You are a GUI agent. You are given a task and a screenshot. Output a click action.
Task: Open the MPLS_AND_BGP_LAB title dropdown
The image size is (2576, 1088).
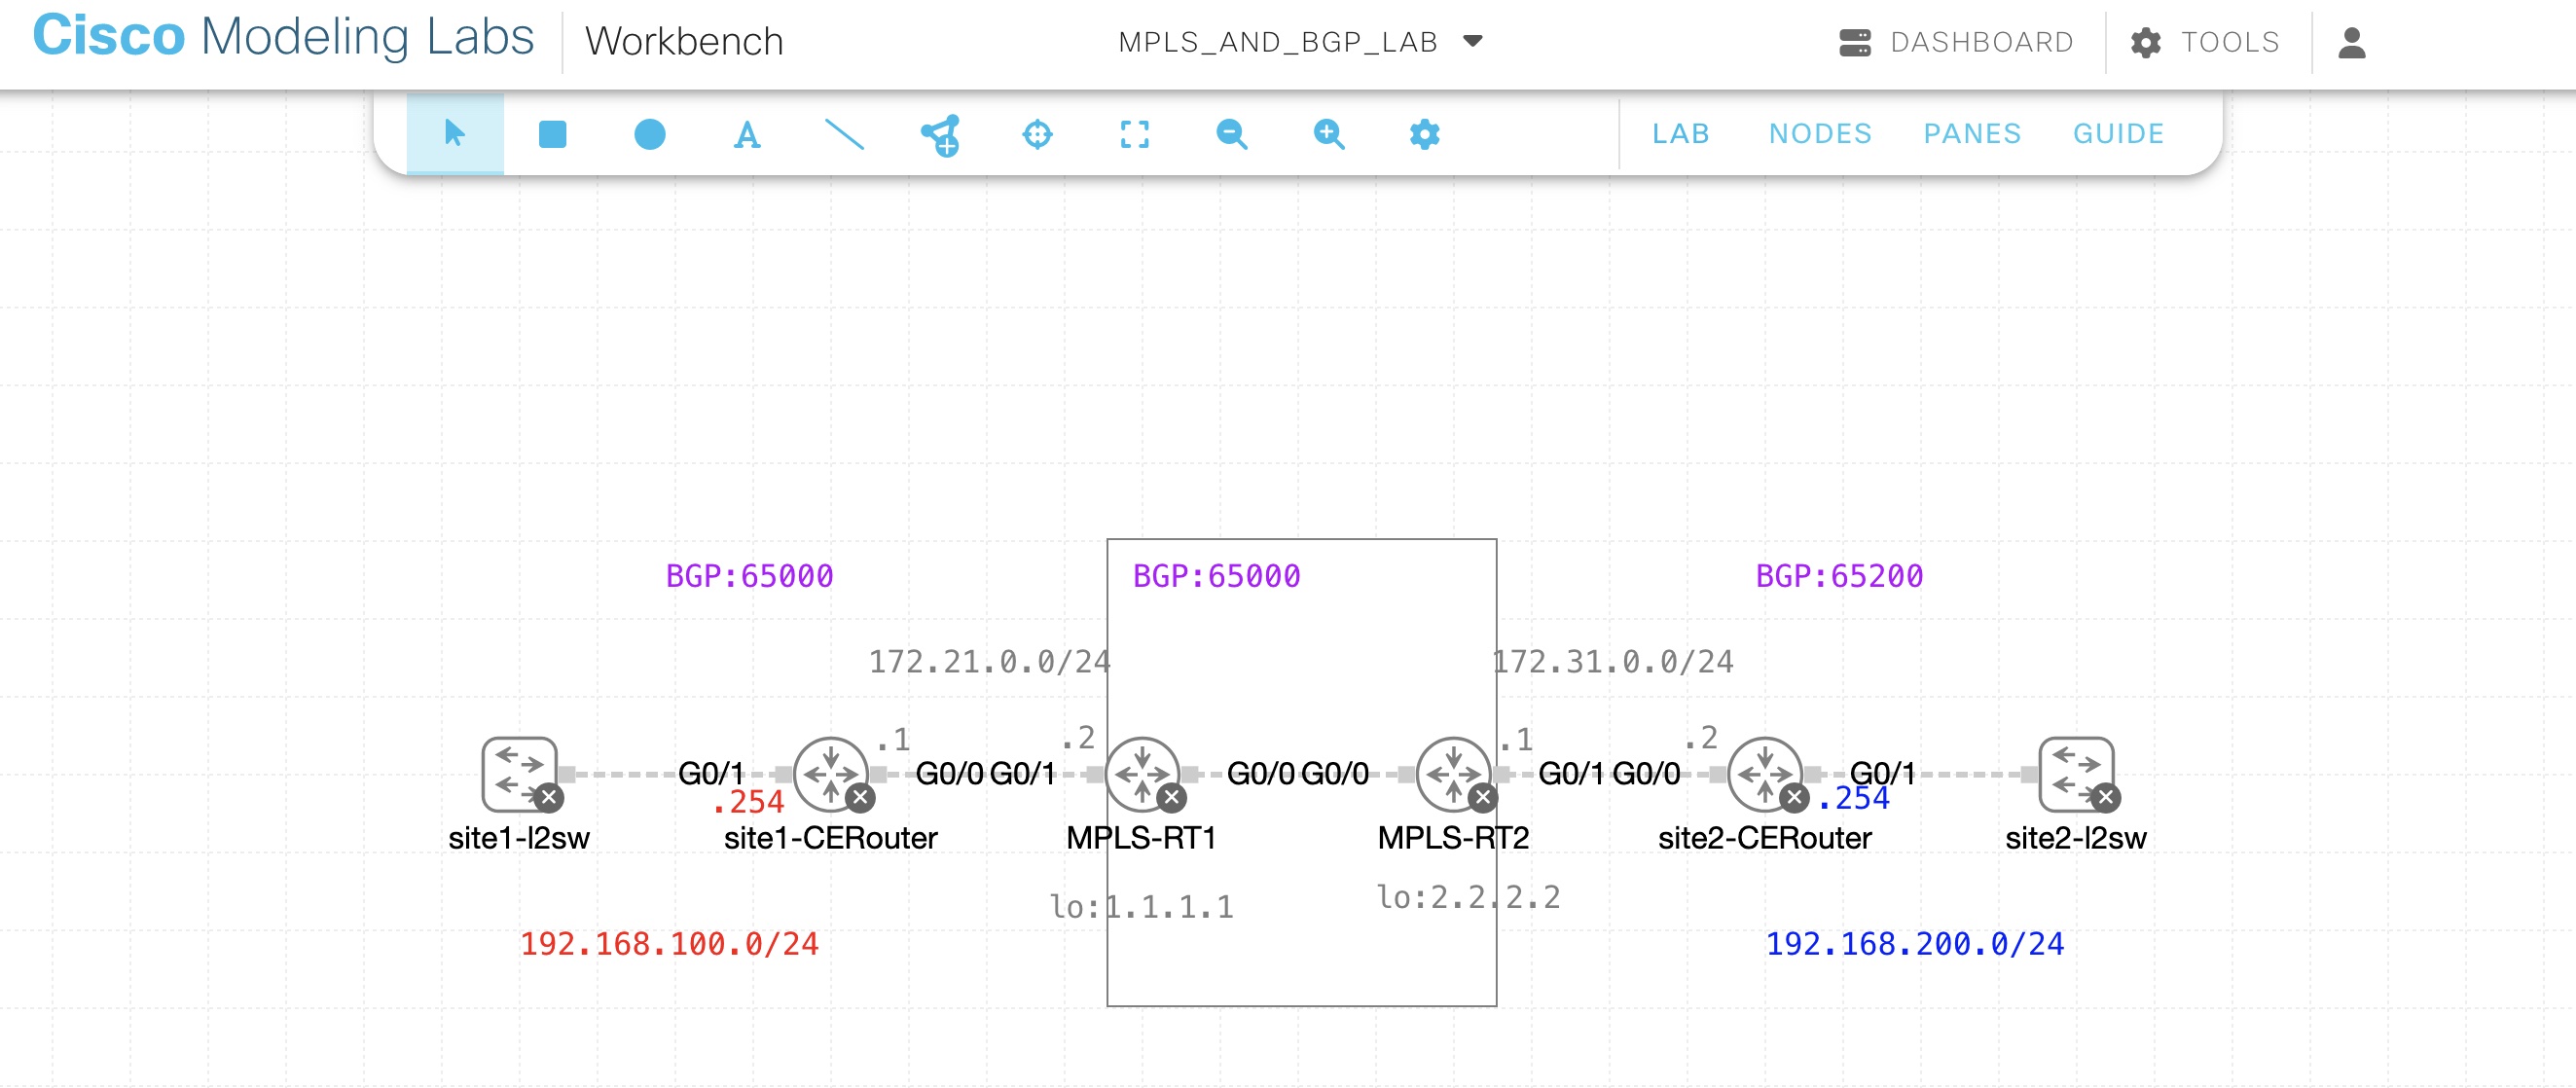pos(1470,41)
